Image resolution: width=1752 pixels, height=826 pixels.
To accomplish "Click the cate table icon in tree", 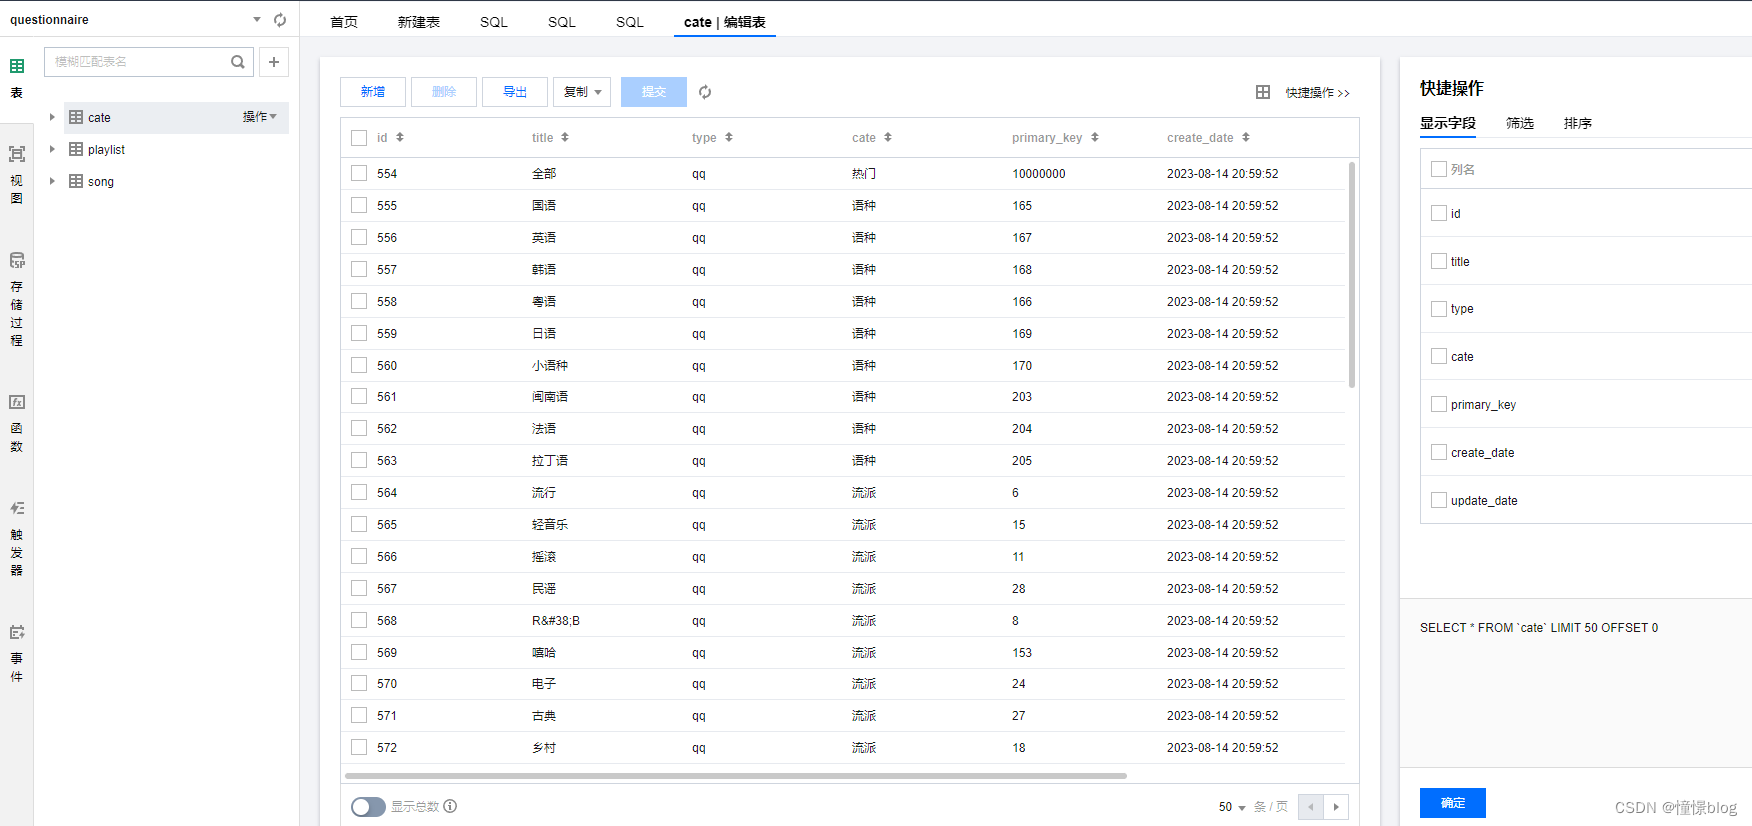I will [76, 117].
